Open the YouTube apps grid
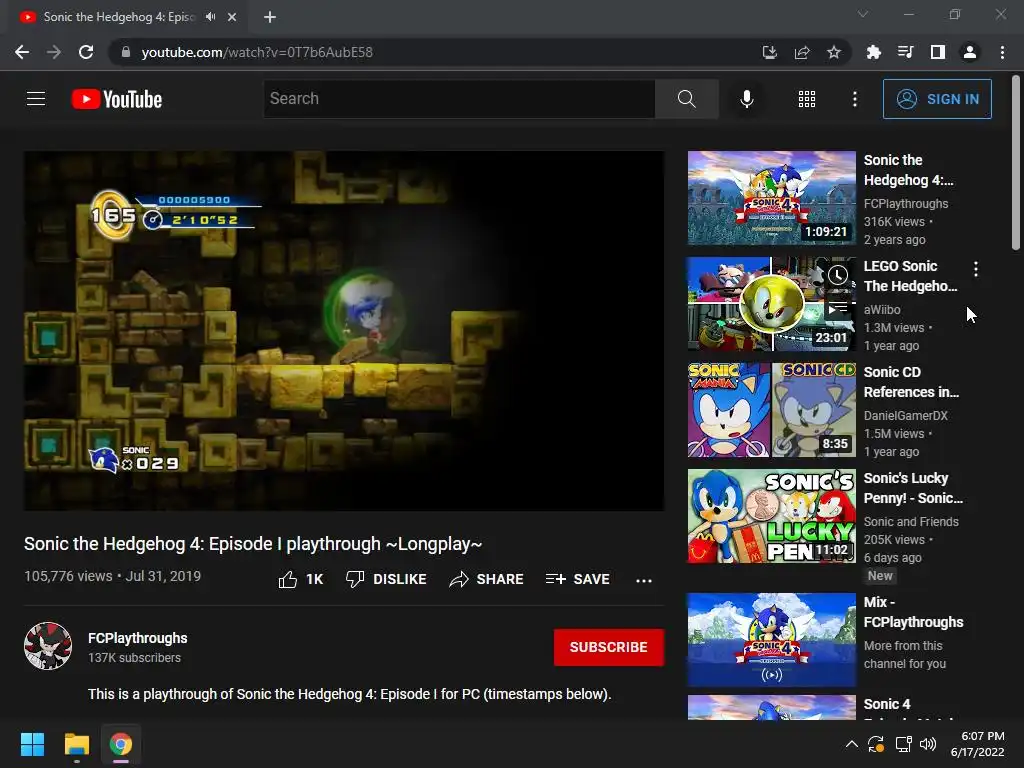The width and height of the screenshot is (1024, 768). (807, 99)
